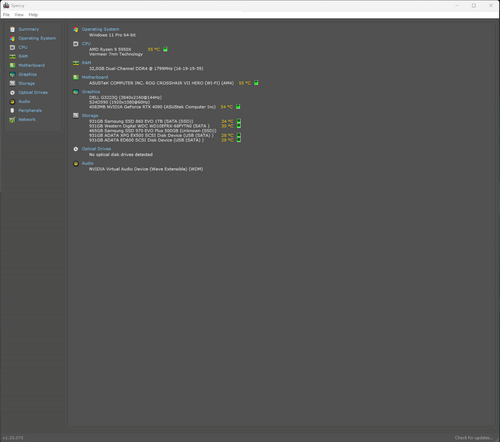
Task: Click the Motherboard icon in summary panel
Action: tap(76, 77)
